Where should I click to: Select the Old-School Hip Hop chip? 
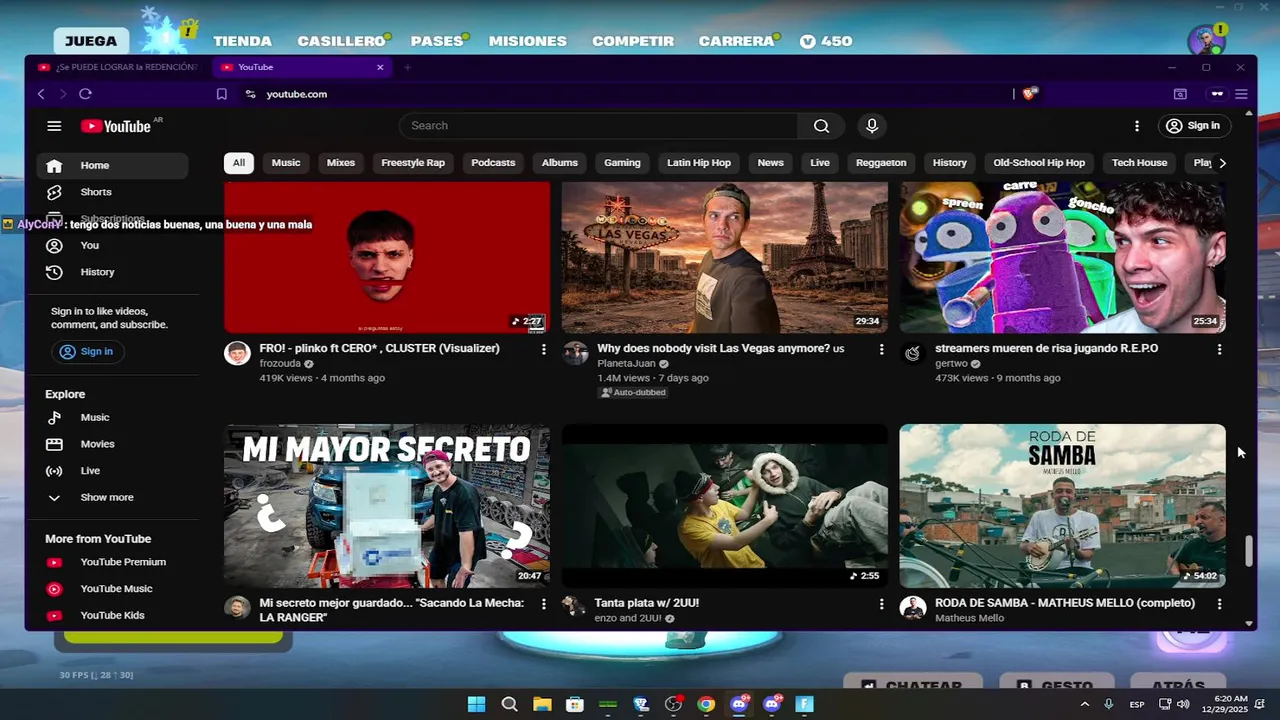pos(1039,163)
